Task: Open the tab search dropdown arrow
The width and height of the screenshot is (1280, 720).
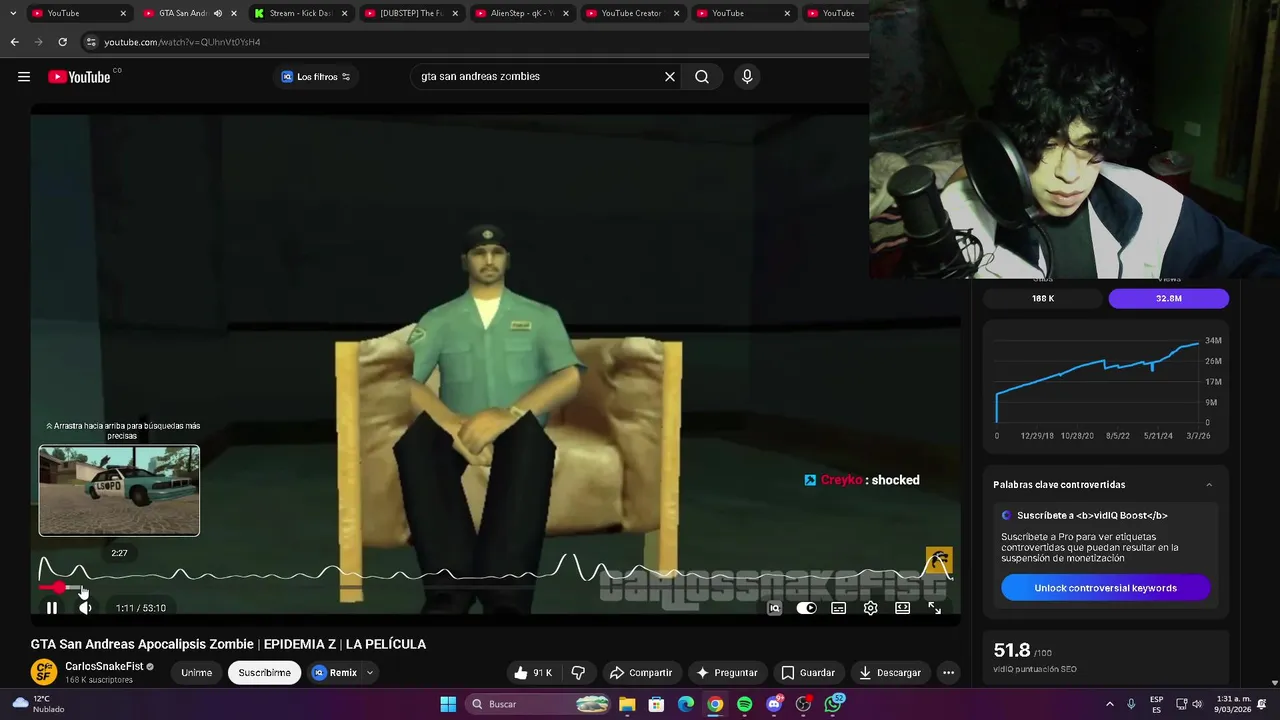Action: 12,13
